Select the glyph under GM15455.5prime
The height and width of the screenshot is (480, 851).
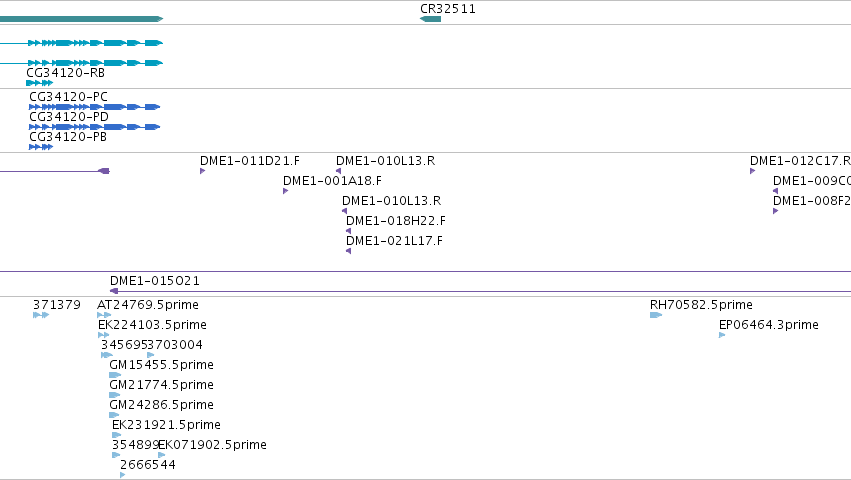(x=115, y=375)
